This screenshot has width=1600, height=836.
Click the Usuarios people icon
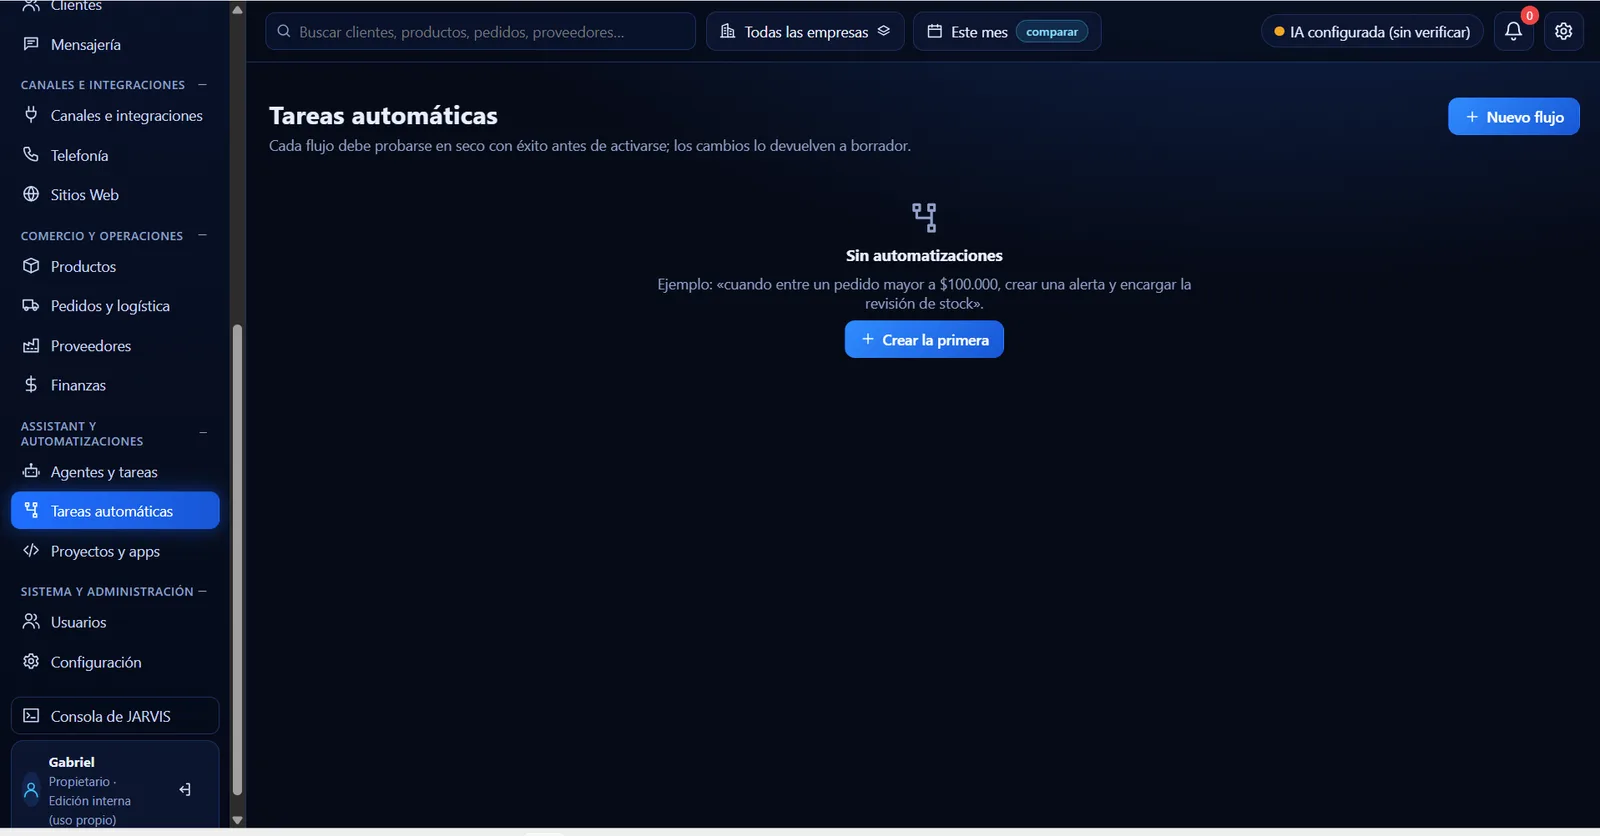[x=31, y=621]
